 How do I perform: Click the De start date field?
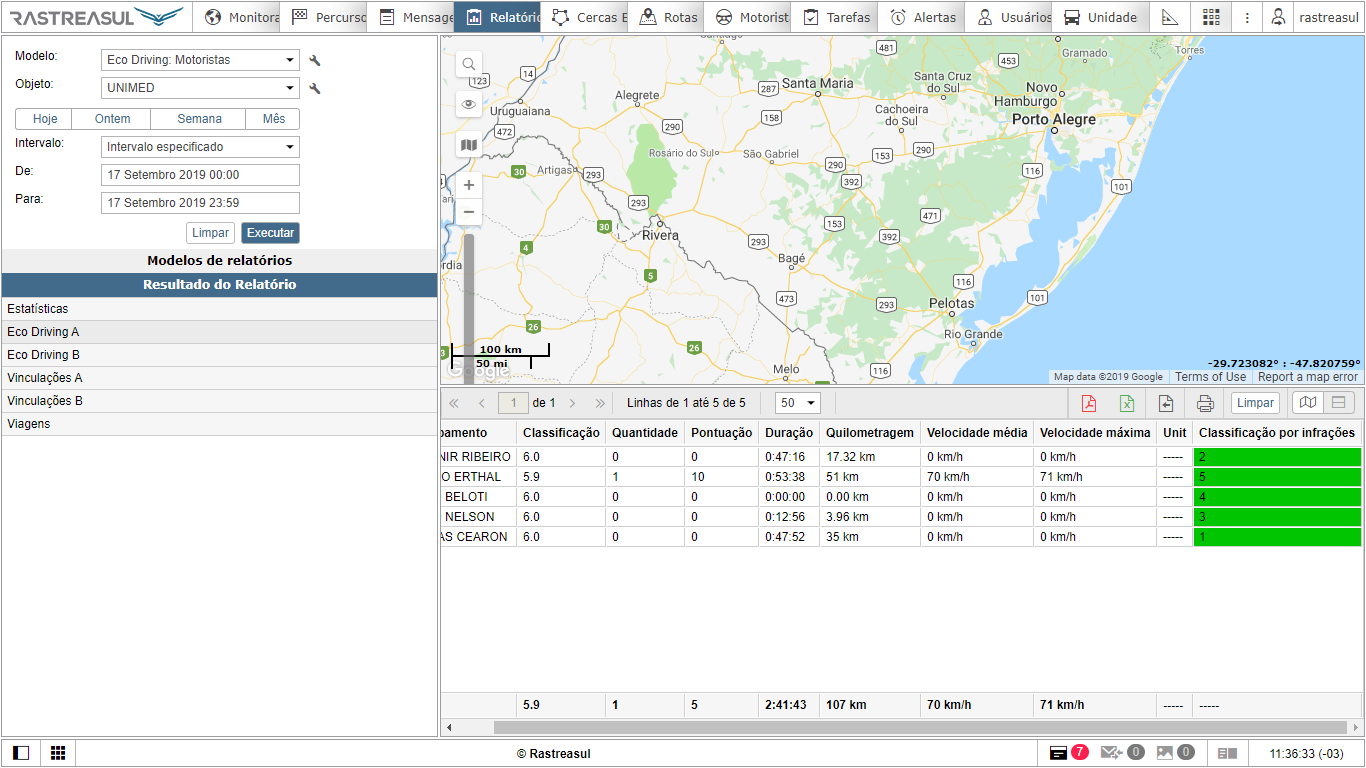coord(200,175)
